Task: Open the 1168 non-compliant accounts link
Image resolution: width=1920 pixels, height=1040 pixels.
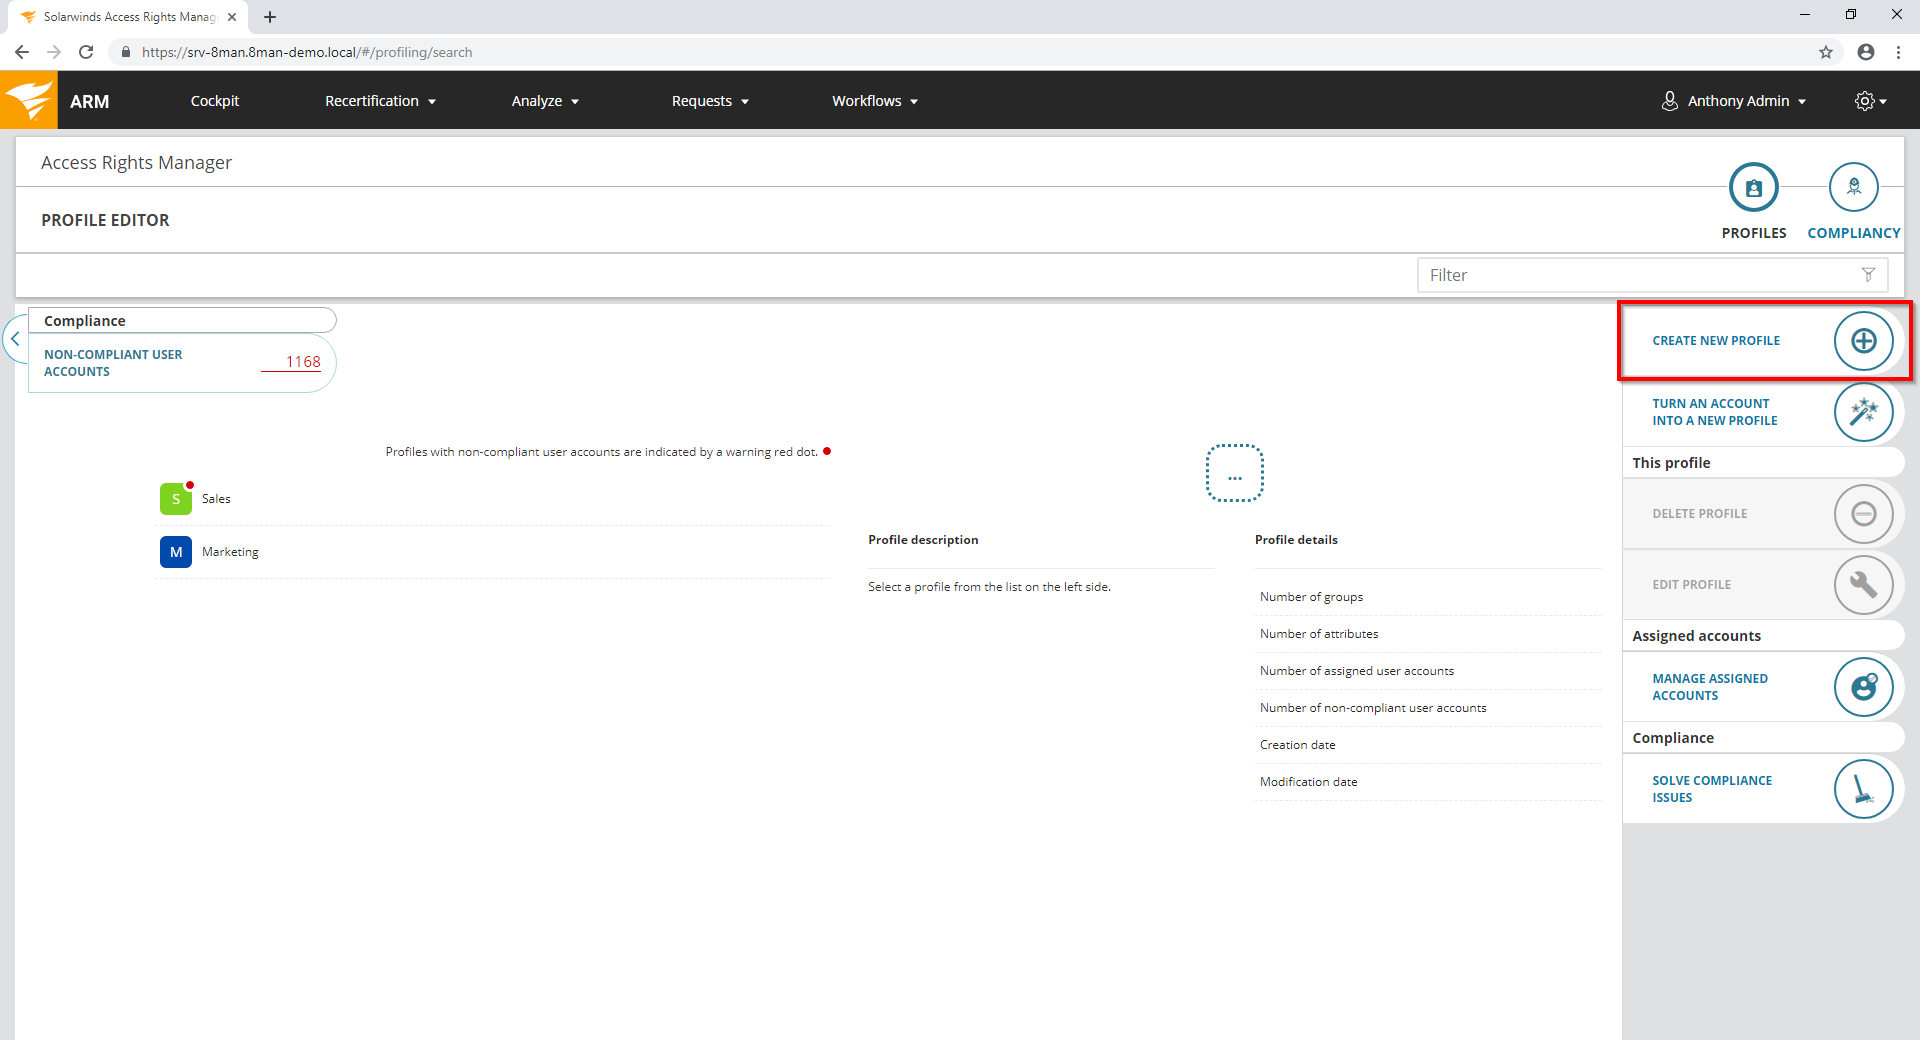Action: point(302,362)
